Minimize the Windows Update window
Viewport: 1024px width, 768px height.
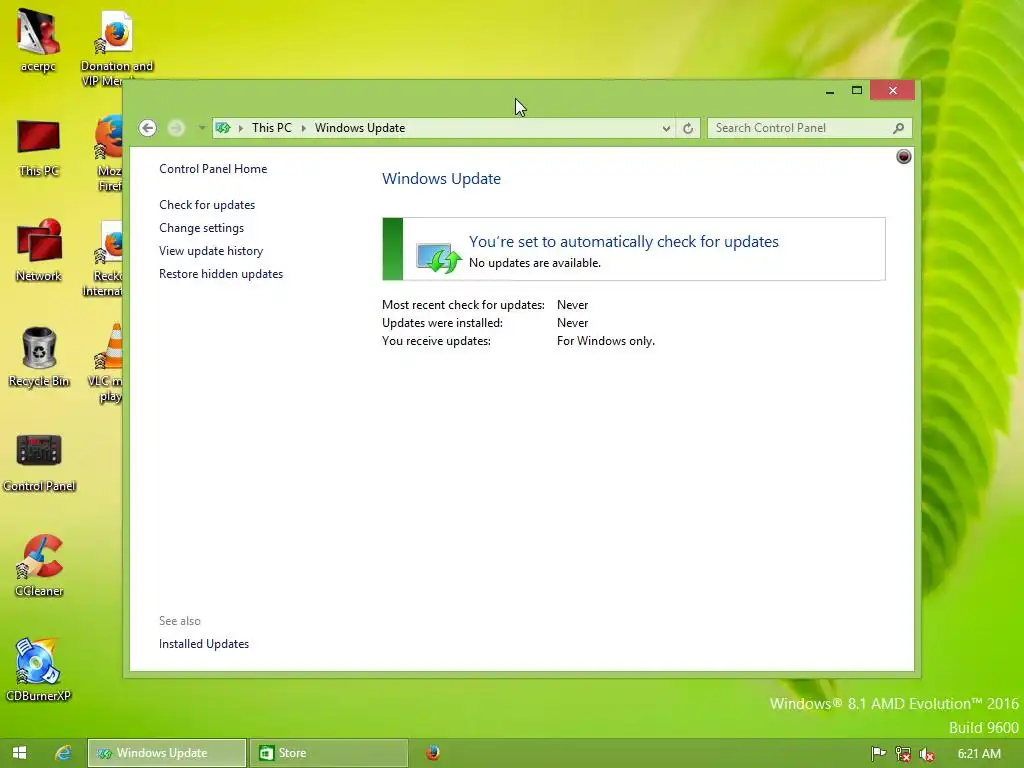tap(830, 91)
